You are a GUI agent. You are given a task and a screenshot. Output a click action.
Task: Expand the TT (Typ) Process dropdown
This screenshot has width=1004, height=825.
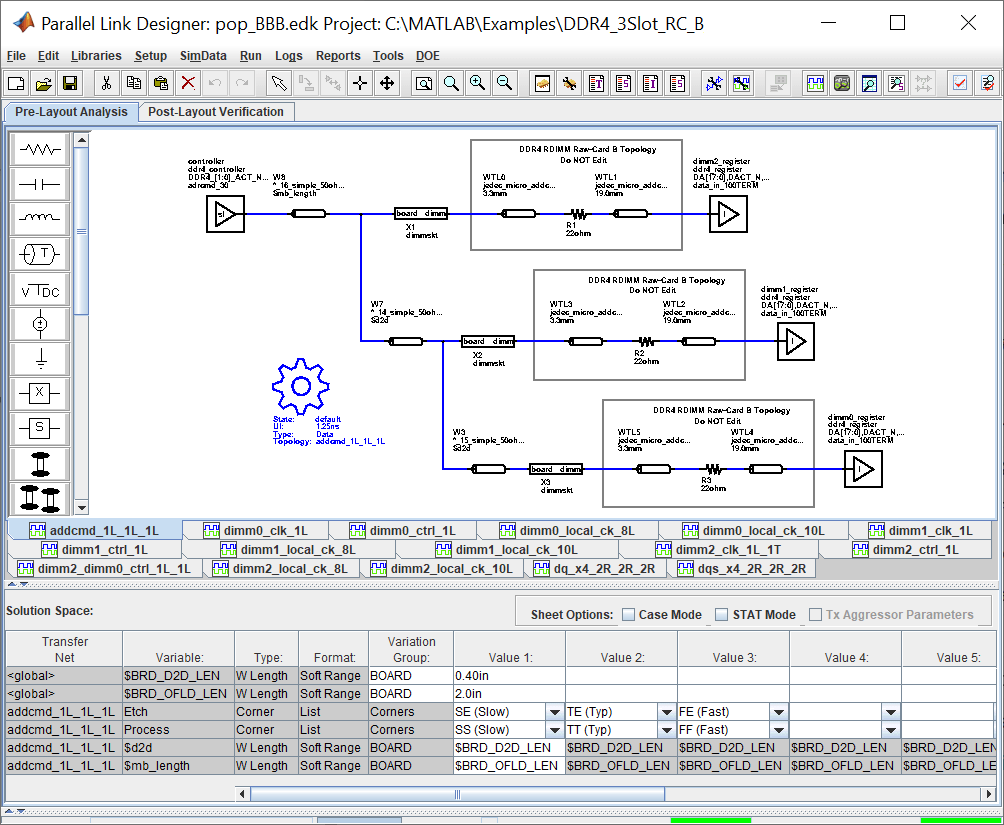coord(666,730)
